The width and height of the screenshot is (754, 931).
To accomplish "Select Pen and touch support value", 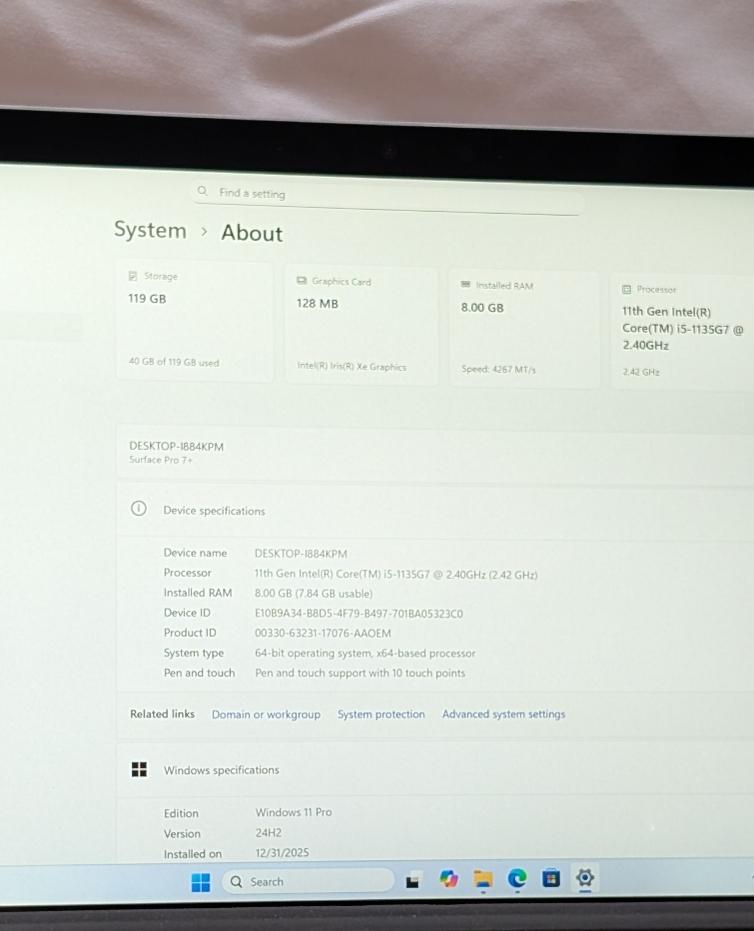I will click(360, 673).
